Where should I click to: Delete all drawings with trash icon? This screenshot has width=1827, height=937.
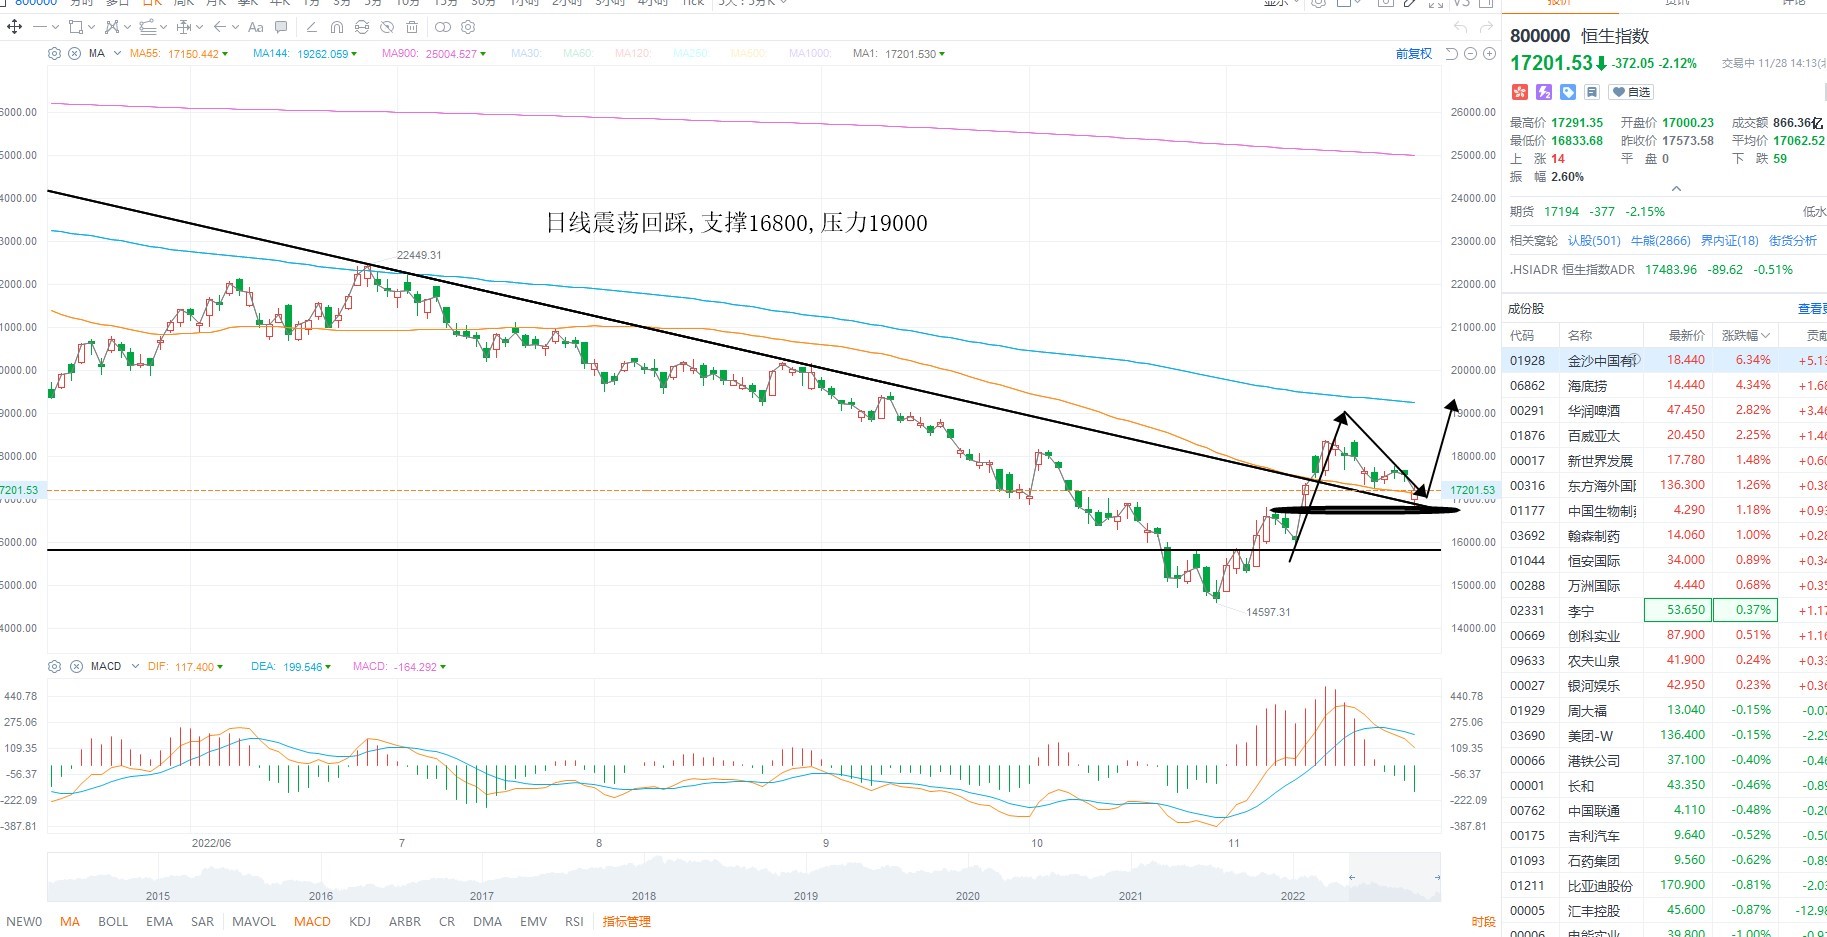click(x=412, y=27)
